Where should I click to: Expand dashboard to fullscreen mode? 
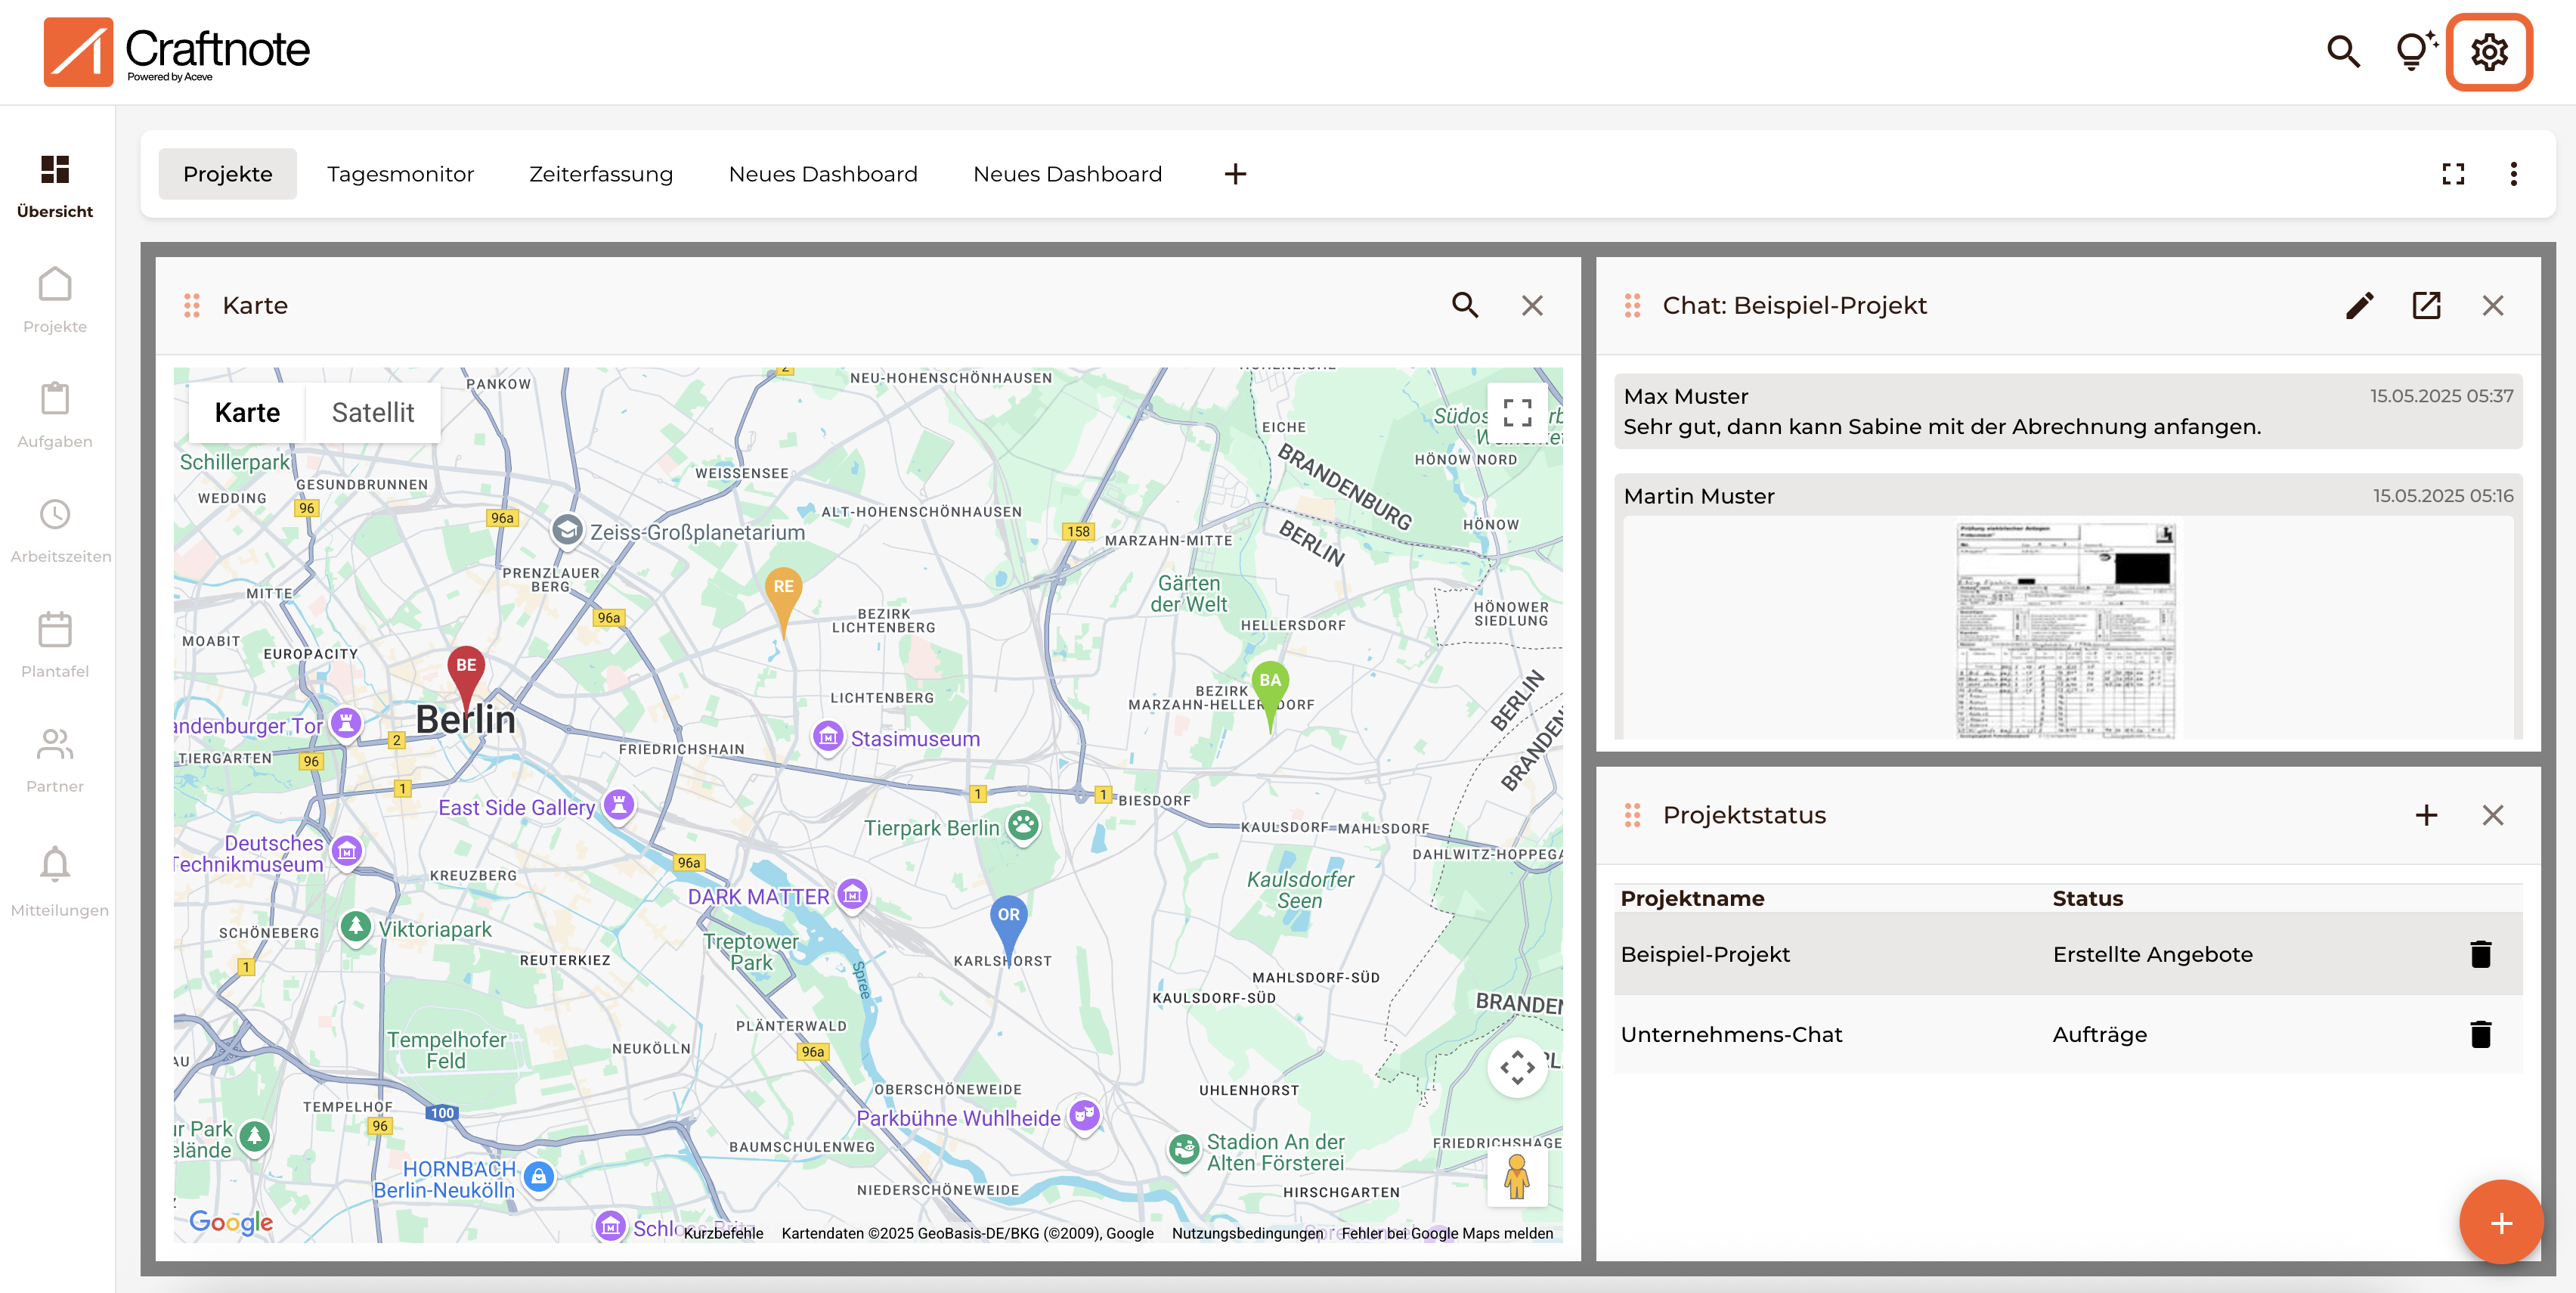tap(2453, 174)
